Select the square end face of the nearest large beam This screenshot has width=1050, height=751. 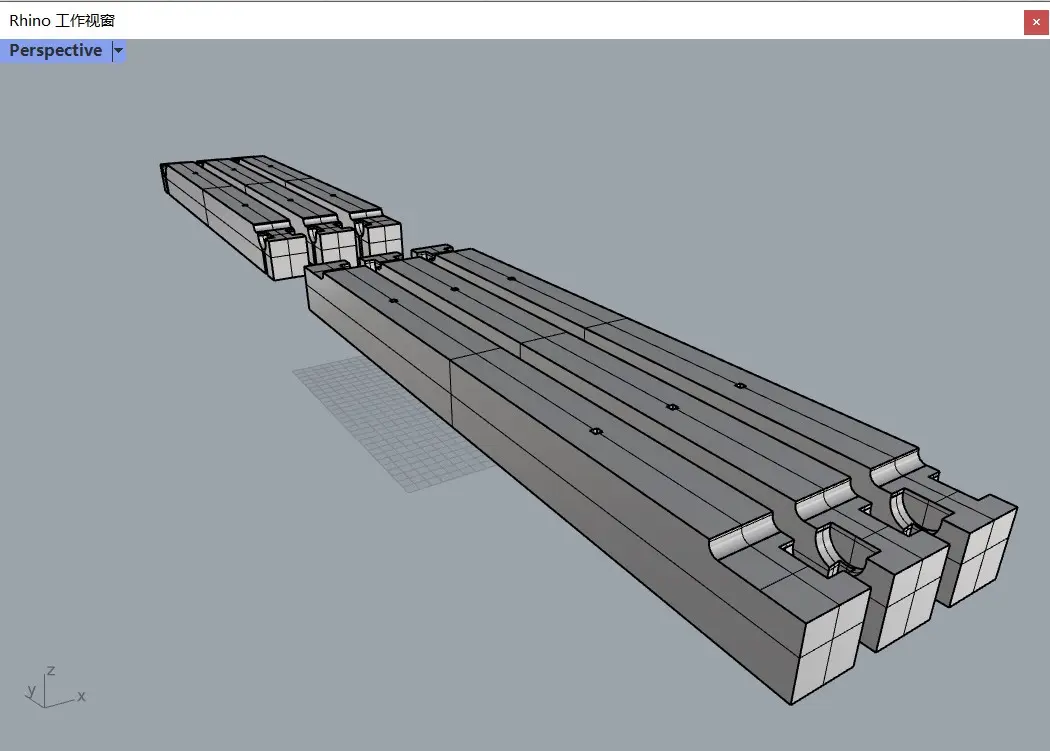click(829, 646)
